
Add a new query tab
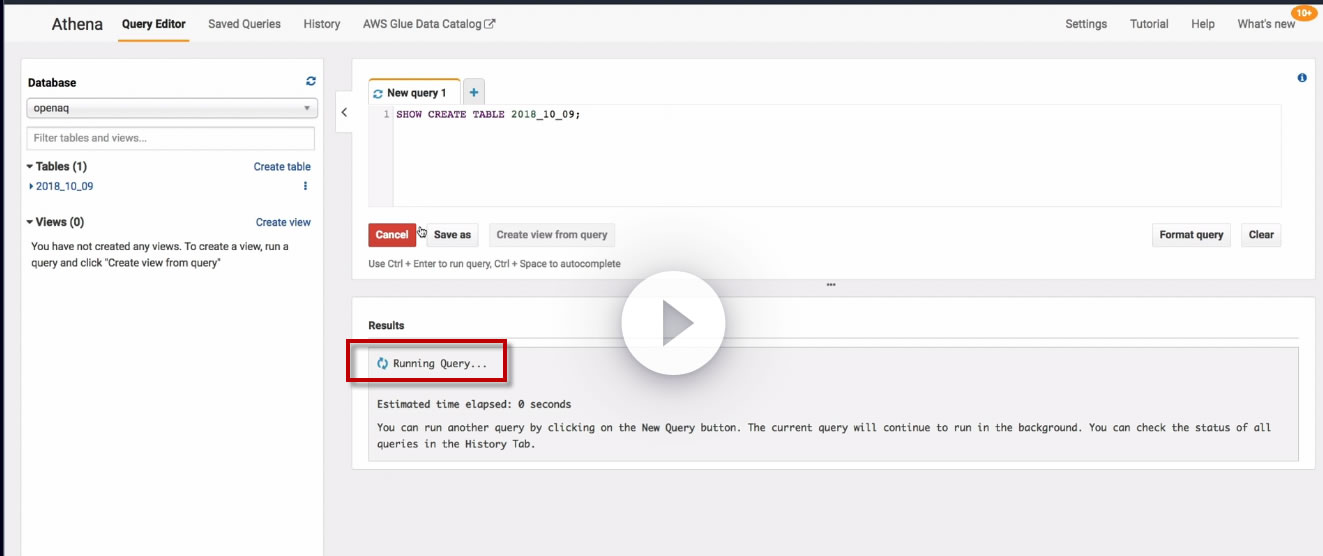[474, 92]
